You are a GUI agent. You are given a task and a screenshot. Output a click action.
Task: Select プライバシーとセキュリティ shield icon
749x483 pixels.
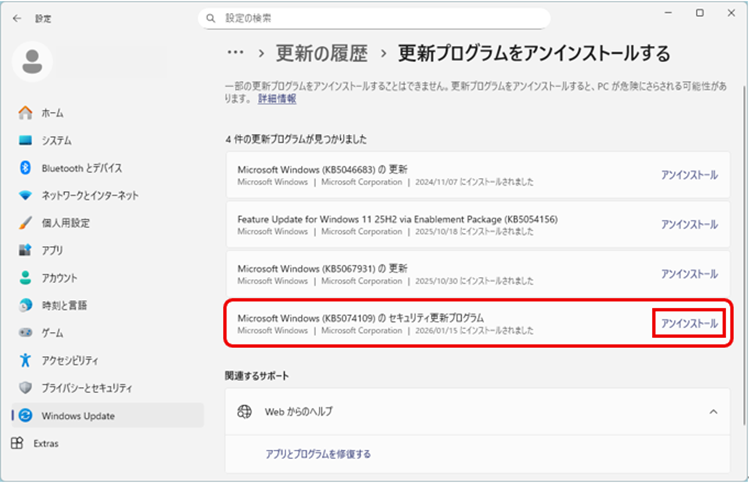tap(26, 388)
